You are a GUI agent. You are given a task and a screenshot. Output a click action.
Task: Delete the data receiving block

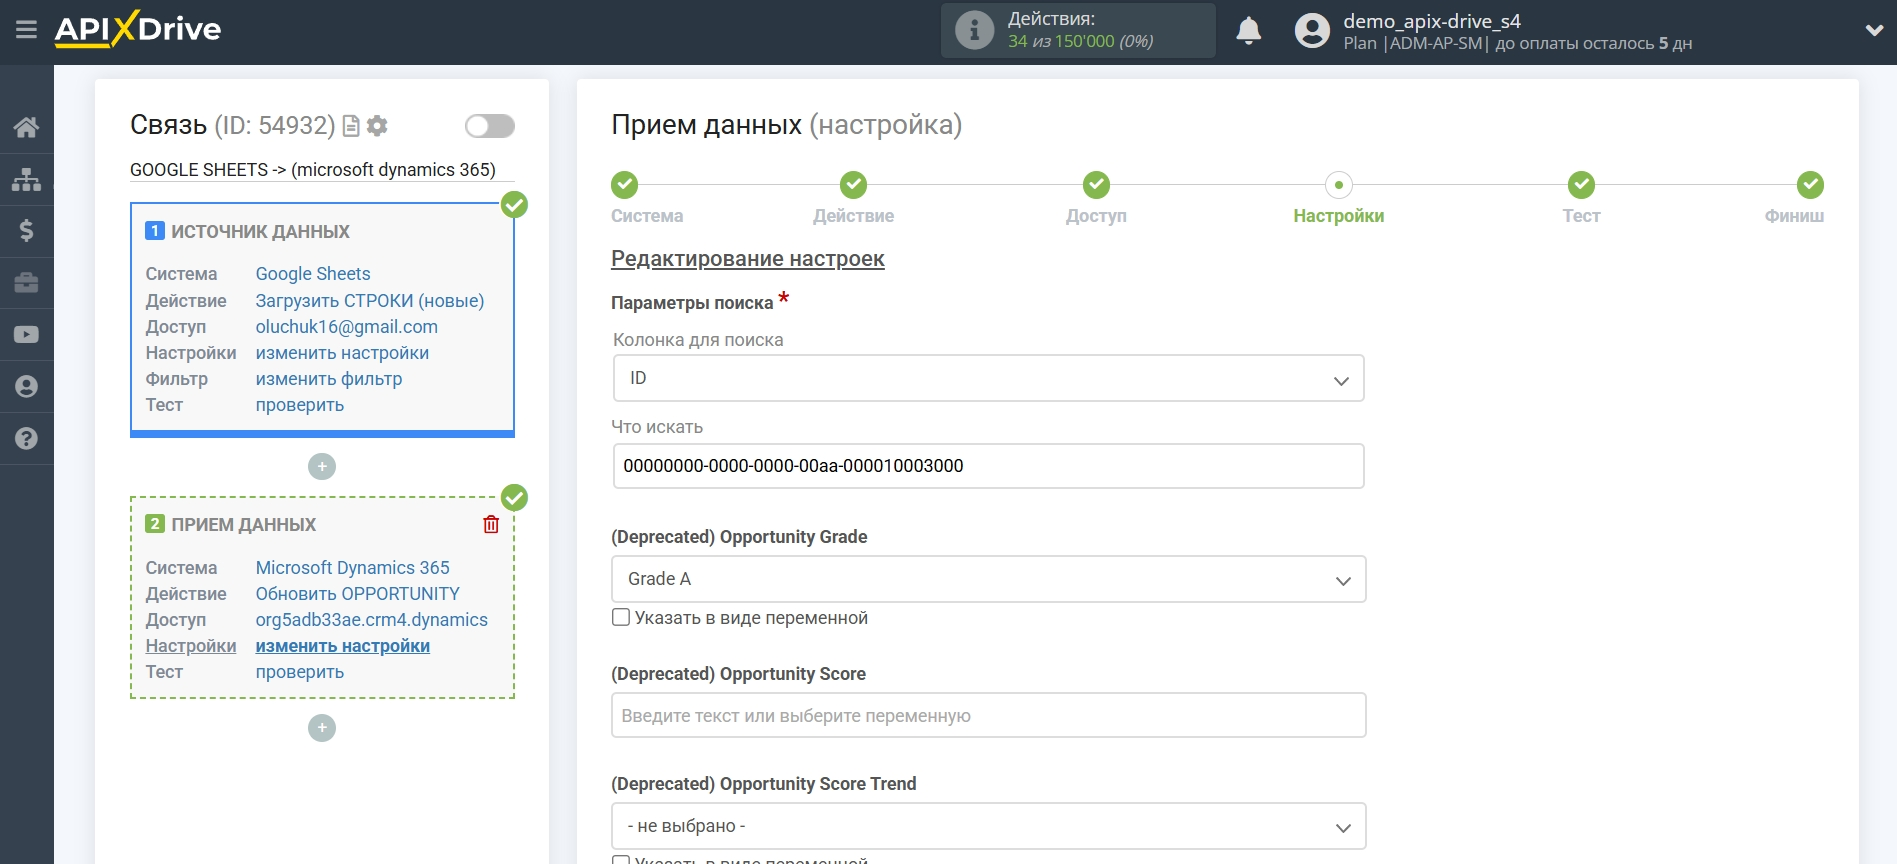point(491,524)
